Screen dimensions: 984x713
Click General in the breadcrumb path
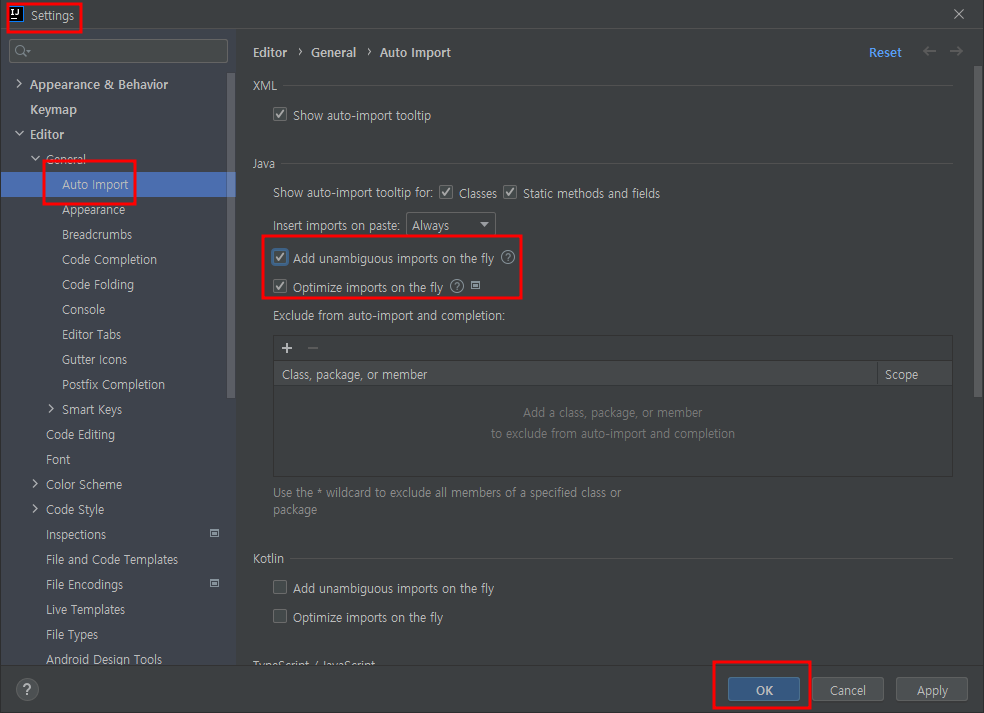click(333, 52)
